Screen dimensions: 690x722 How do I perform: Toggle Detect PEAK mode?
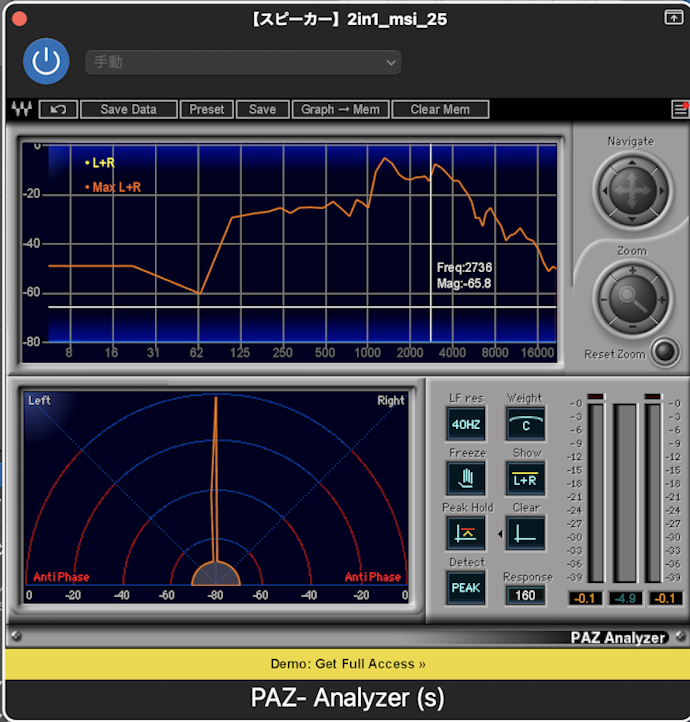click(x=466, y=588)
